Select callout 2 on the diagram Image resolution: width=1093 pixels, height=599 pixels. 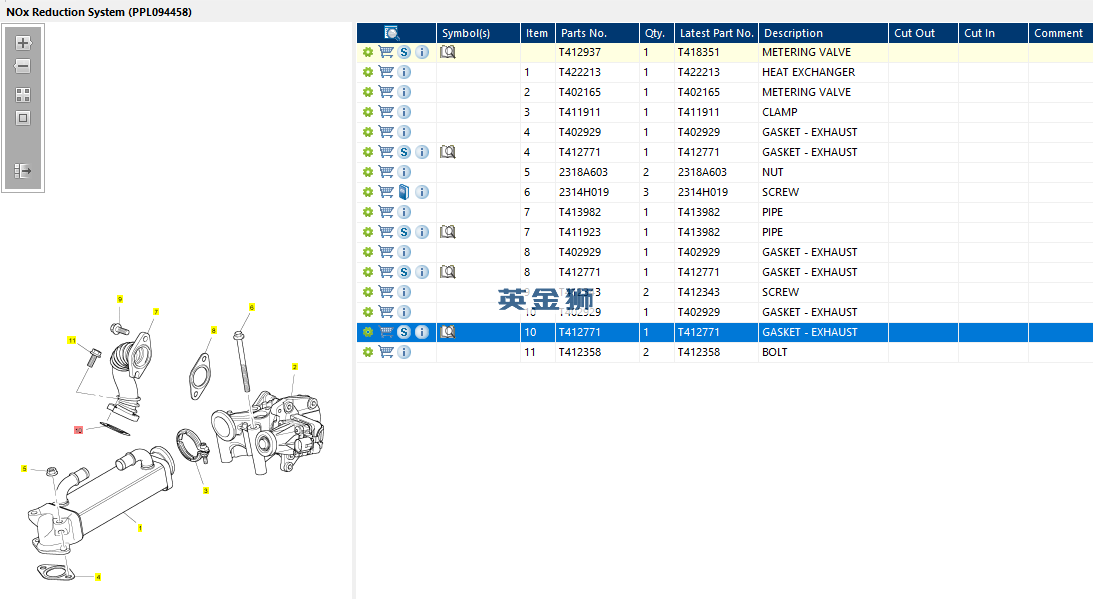pos(295,366)
